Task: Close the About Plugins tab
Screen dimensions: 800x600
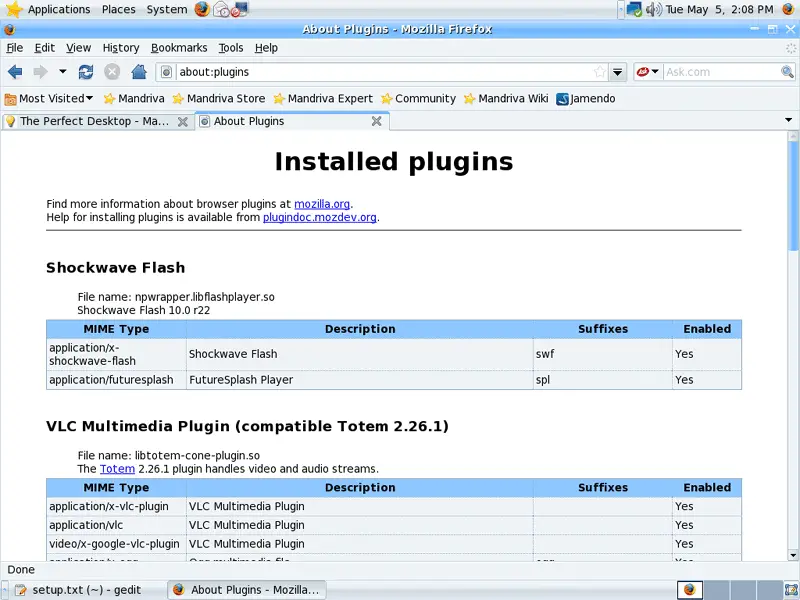Action: 377,121
